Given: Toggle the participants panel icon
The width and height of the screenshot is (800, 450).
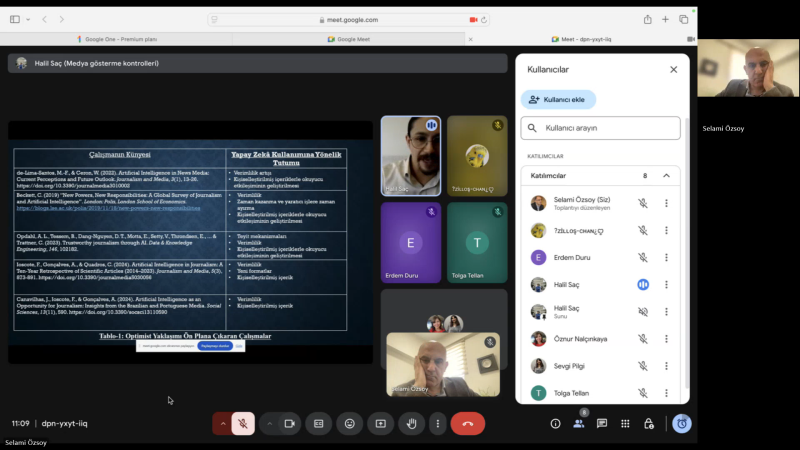Looking at the screenshot, I should pyautogui.click(x=579, y=423).
